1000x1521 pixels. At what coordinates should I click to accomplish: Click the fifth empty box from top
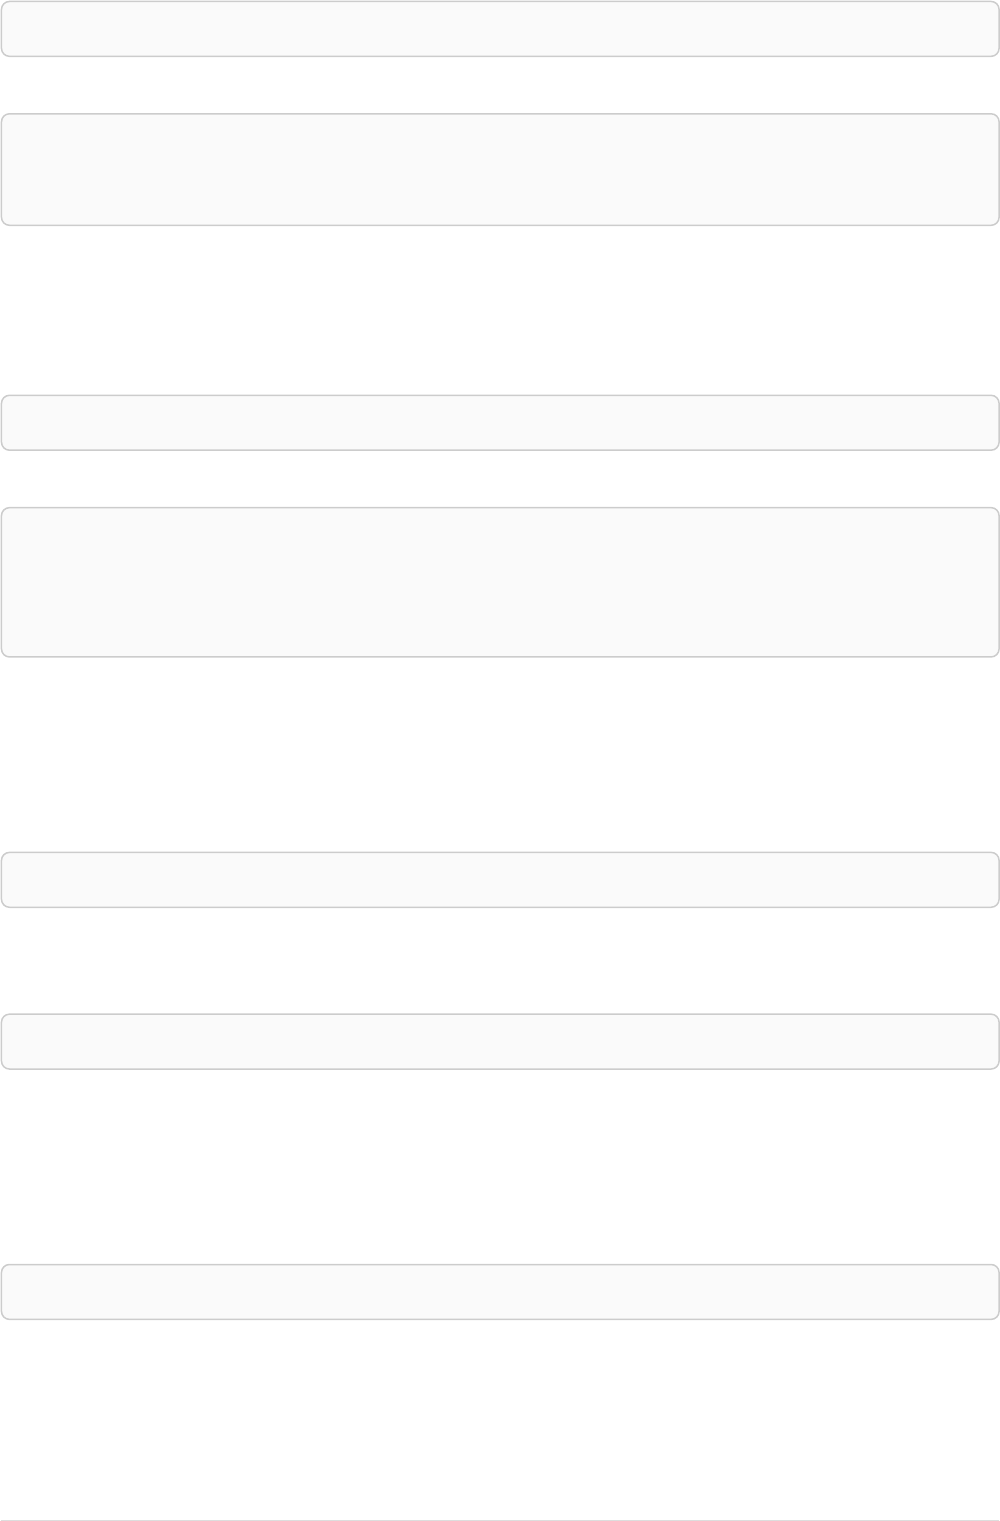click(500, 879)
